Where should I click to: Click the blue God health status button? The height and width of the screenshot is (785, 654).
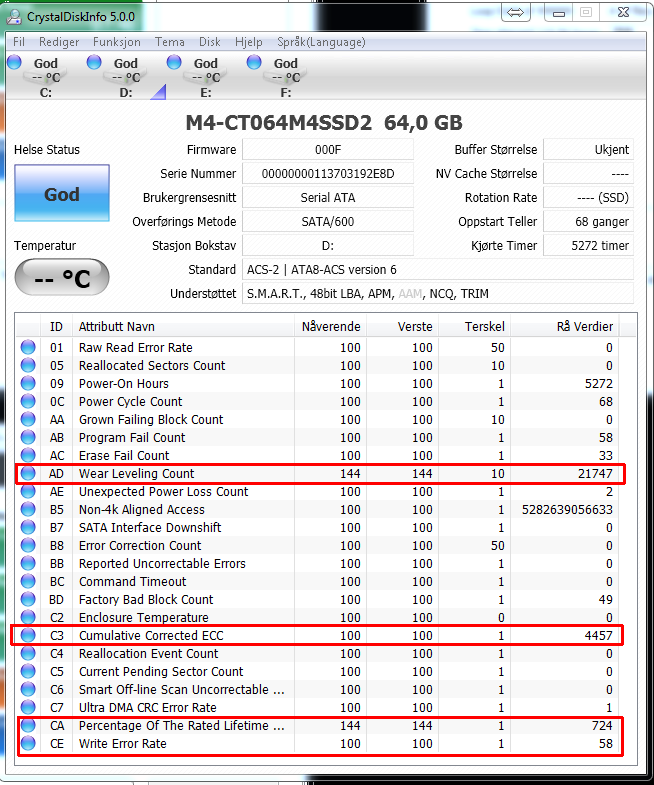(x=62, y=193)
